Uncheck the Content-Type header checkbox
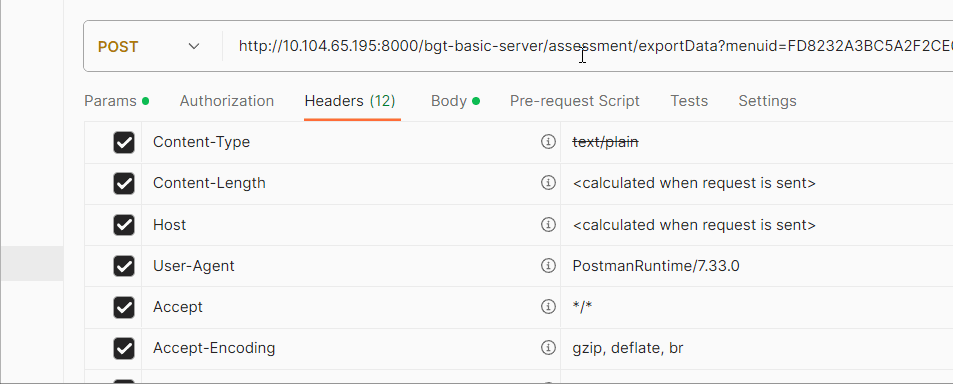The height and width of the screenshot is (384, 953). click(x=124, y=142)
